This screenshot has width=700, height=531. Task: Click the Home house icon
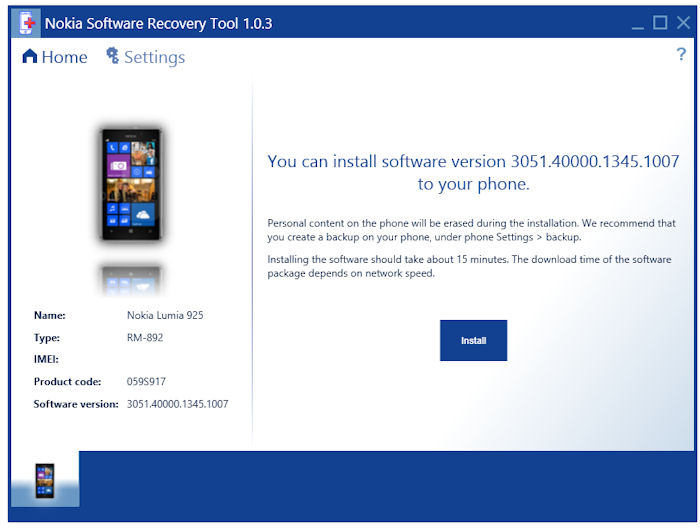click(x=30, y=56)
